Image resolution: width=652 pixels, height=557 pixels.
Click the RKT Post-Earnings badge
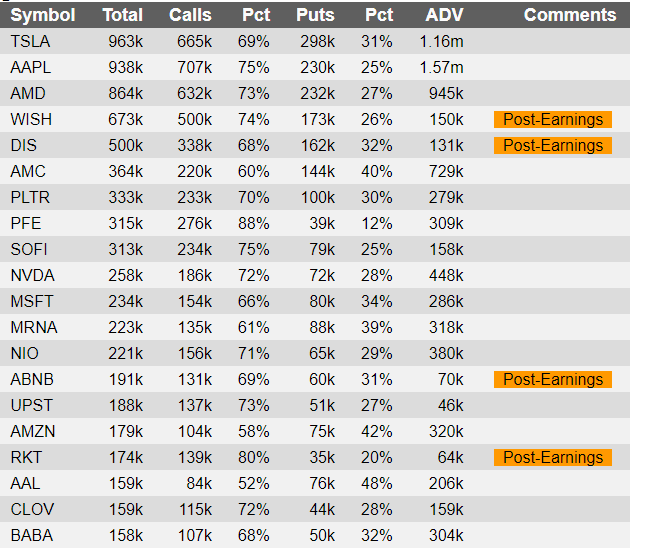553,458
